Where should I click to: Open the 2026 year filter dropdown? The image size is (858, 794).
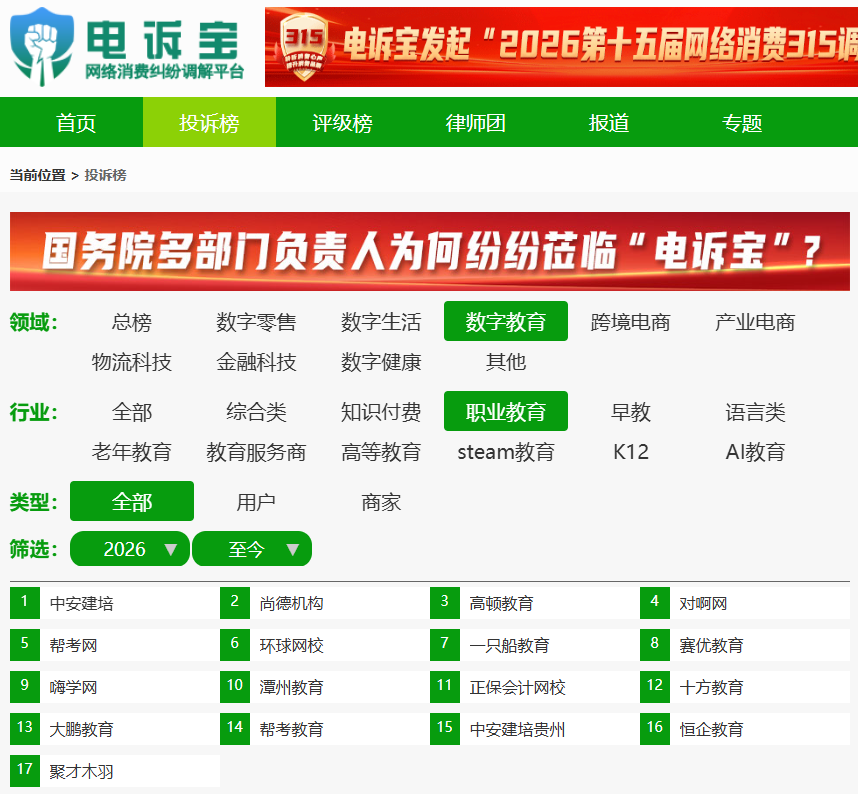coord(130,549)
